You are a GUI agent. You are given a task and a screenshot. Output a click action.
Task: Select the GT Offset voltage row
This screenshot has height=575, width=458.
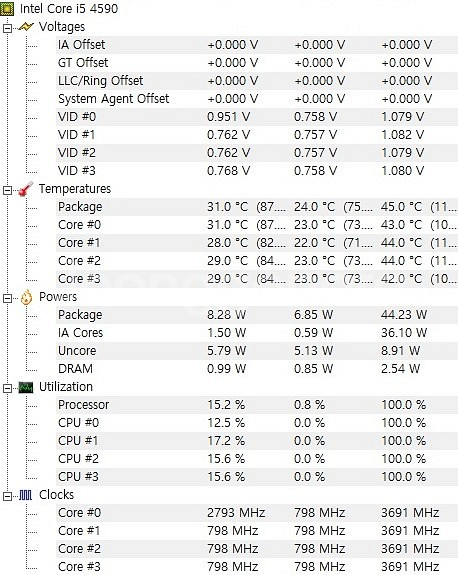tap(257, 63)
